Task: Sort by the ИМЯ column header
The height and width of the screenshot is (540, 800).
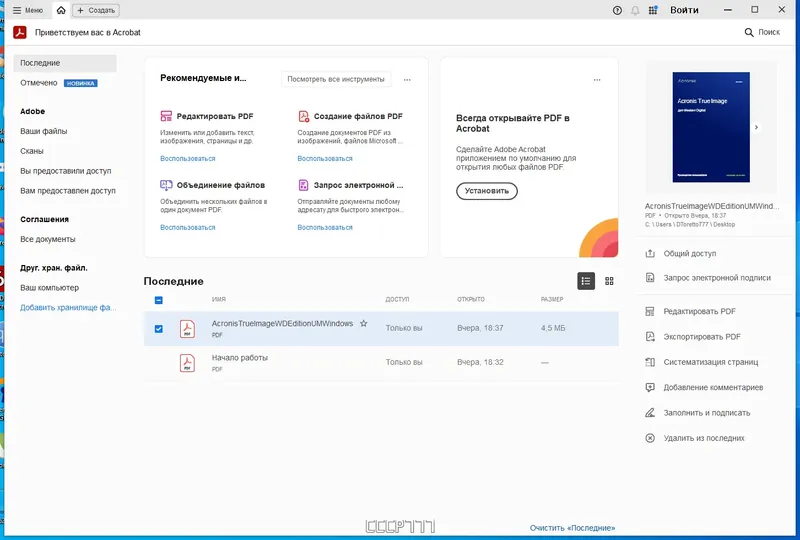Action: 219,300
